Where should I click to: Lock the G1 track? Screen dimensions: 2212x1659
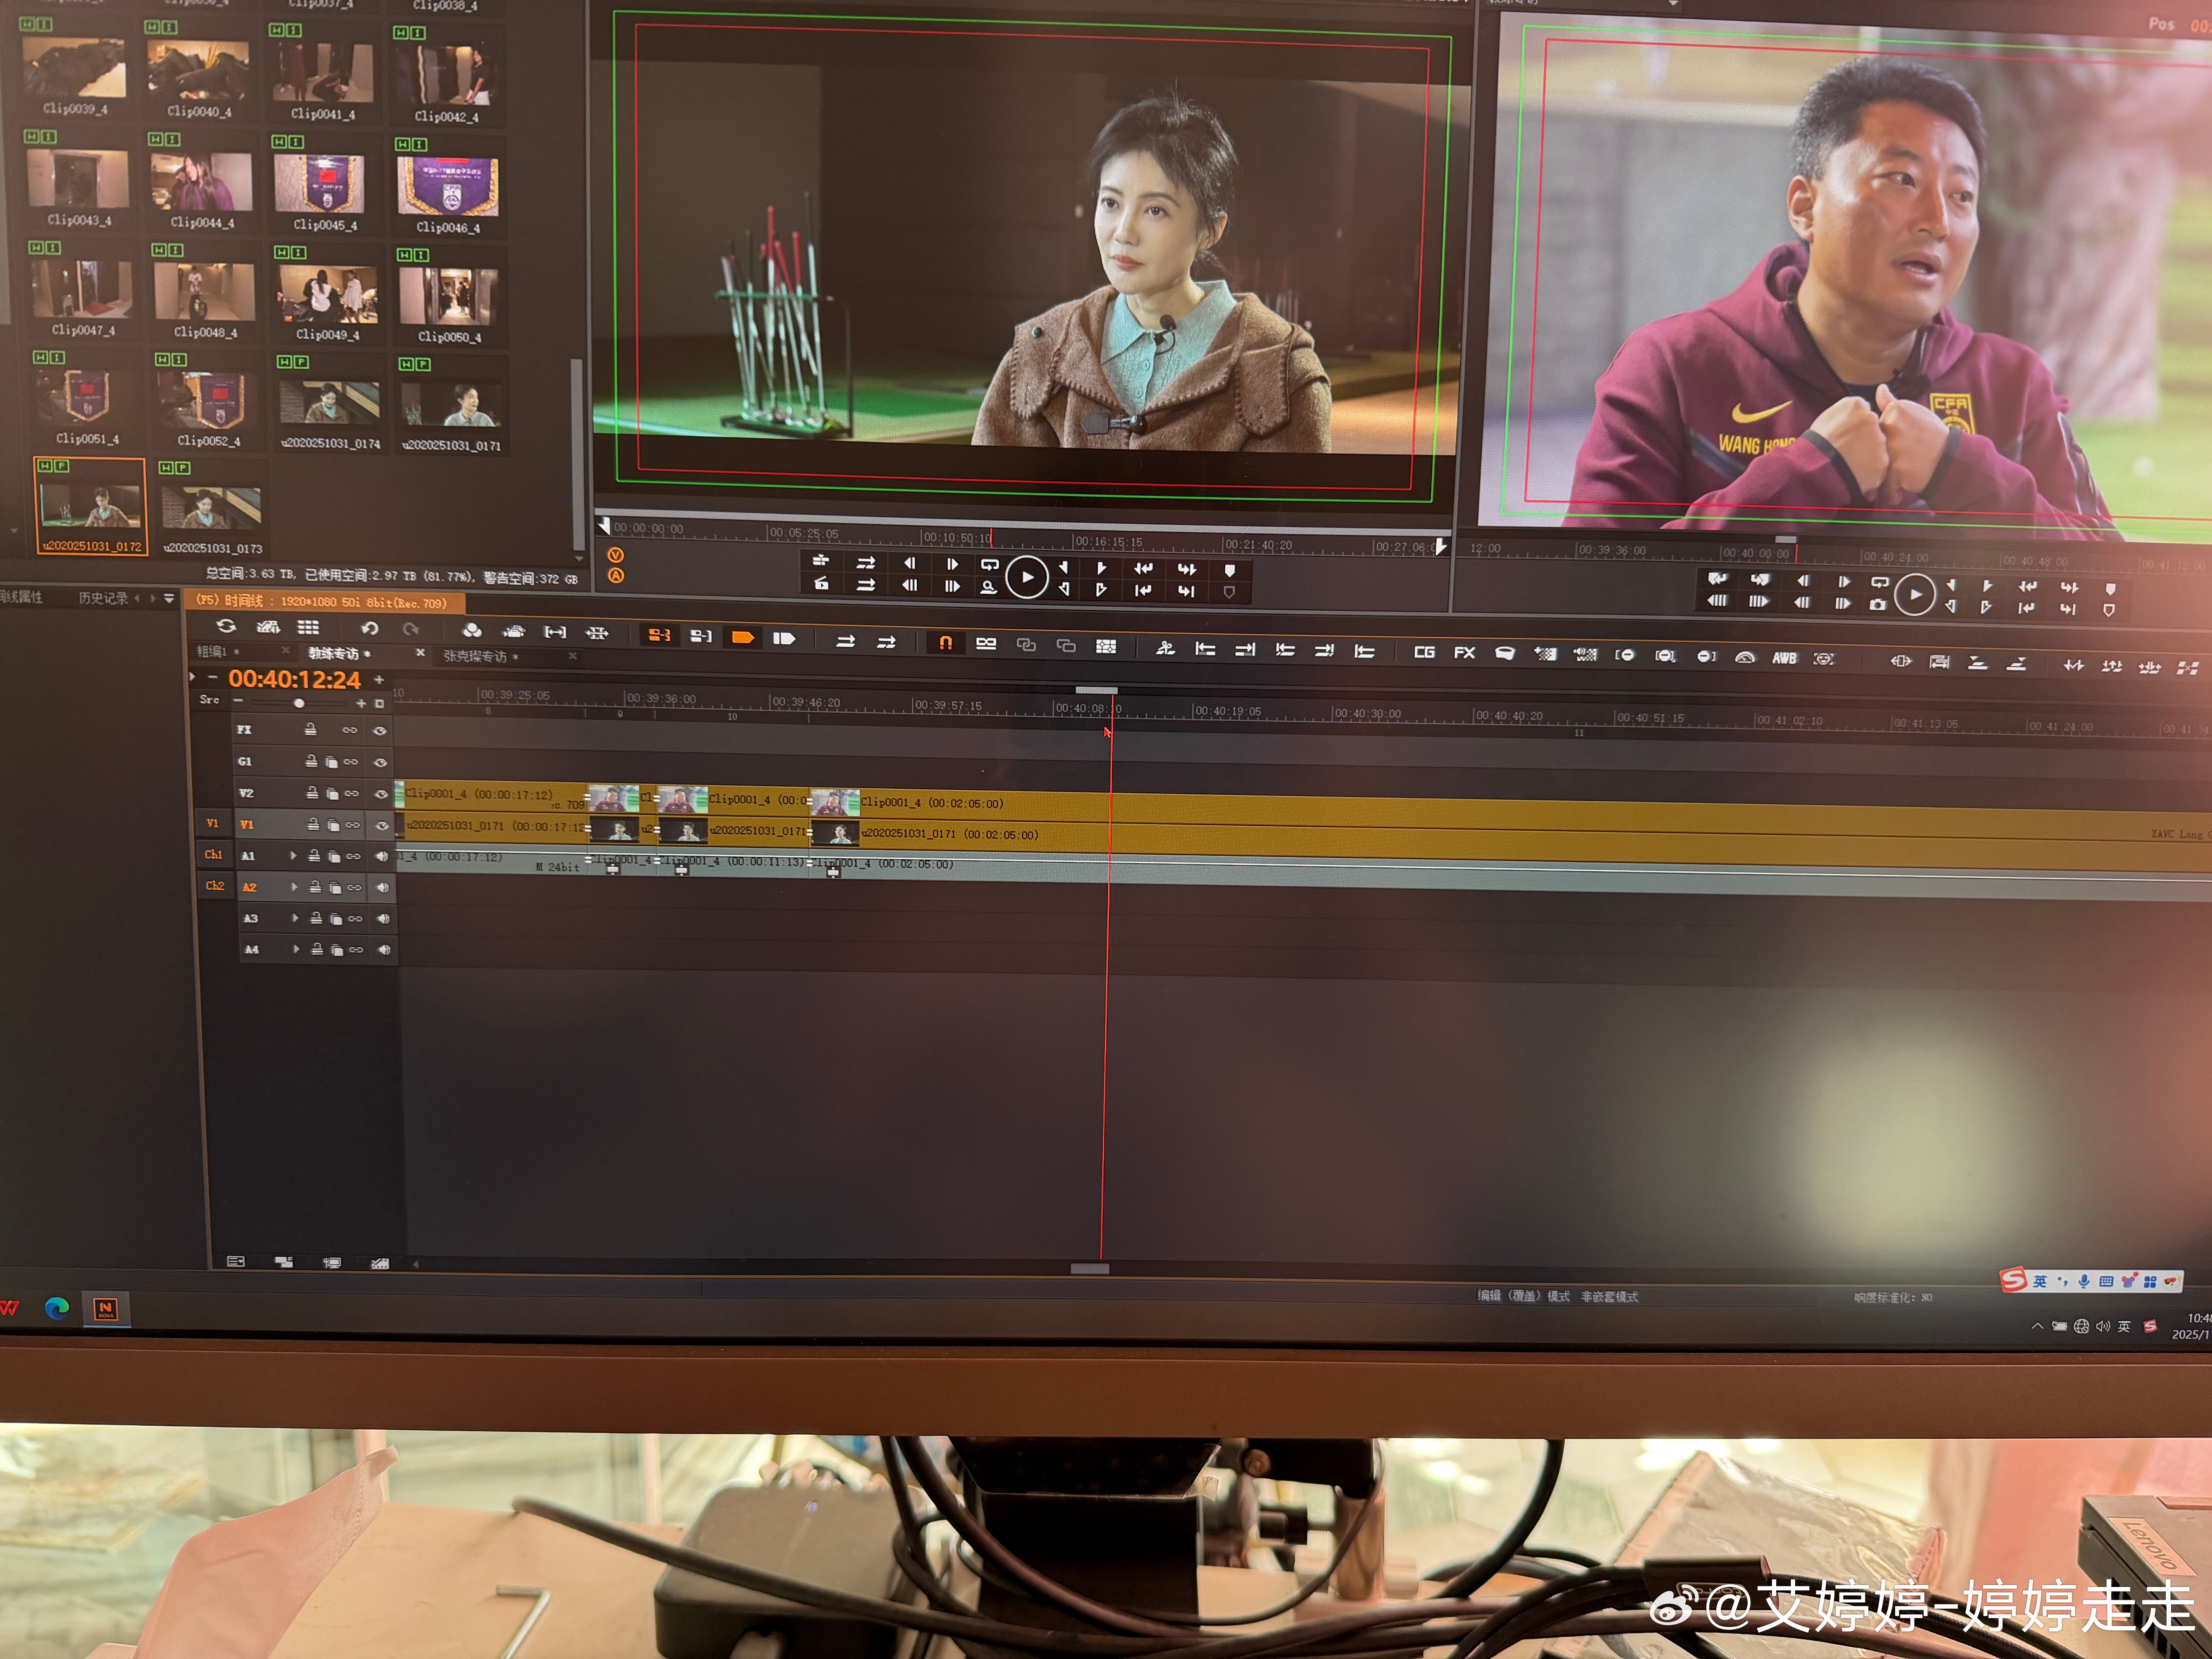311,761
